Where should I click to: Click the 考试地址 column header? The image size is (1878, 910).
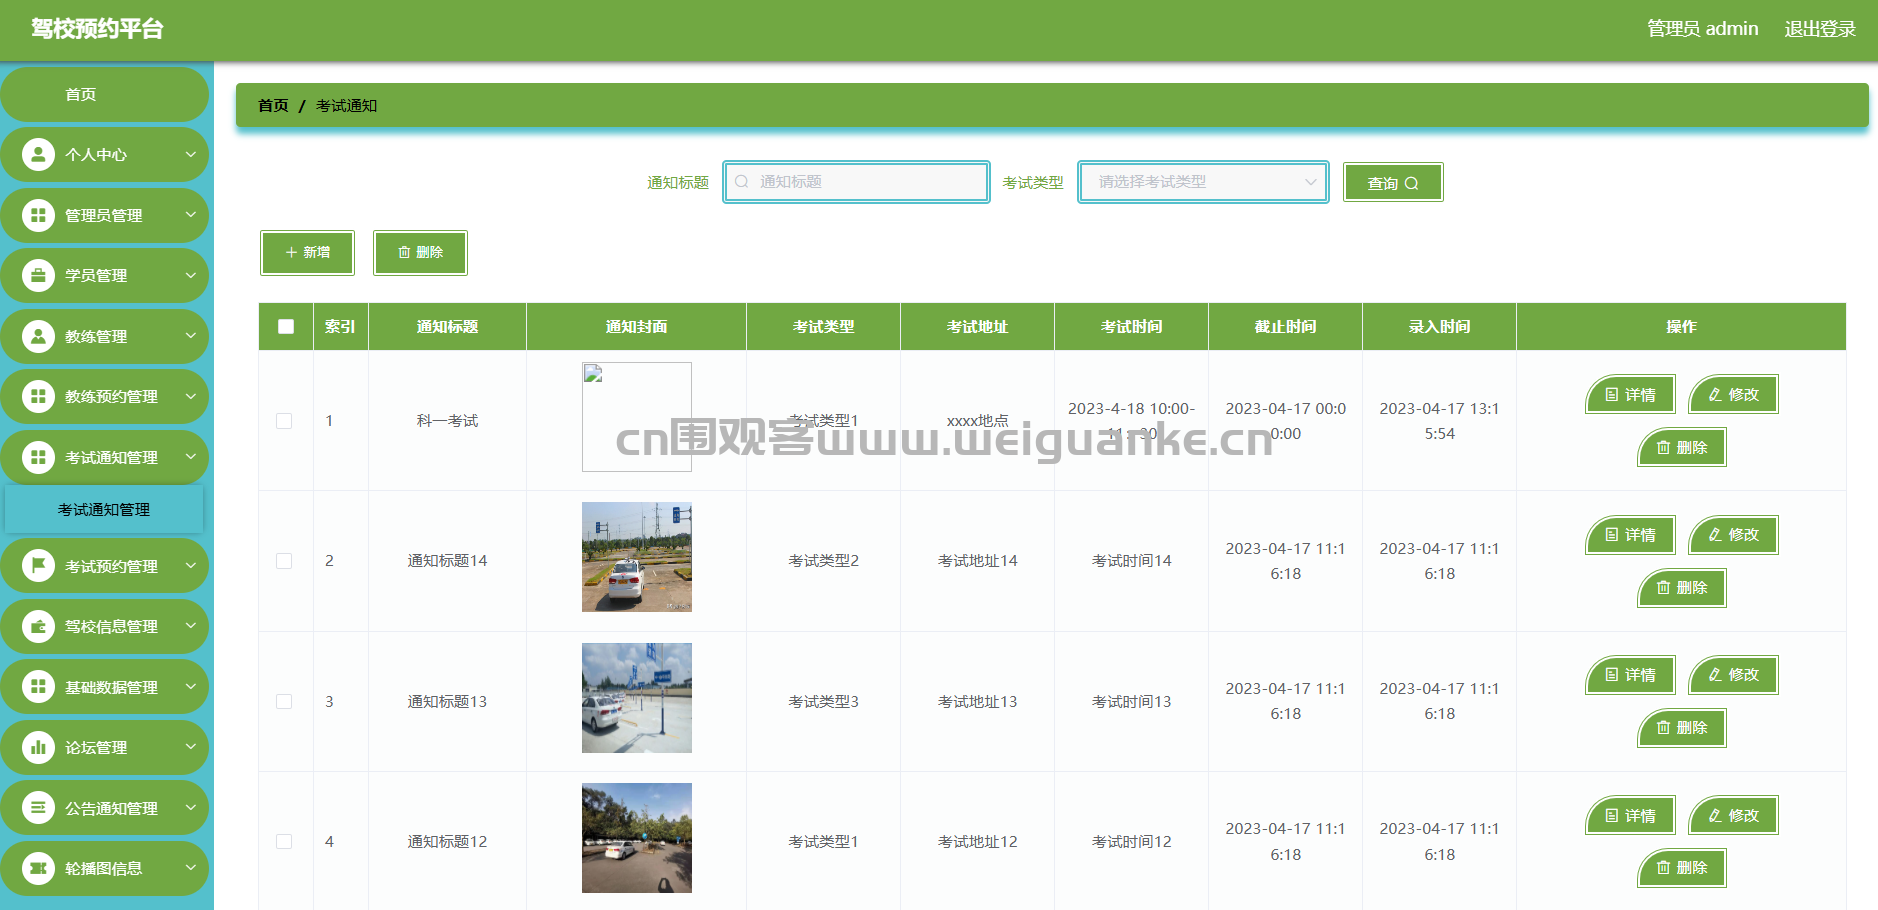(977, 327)
